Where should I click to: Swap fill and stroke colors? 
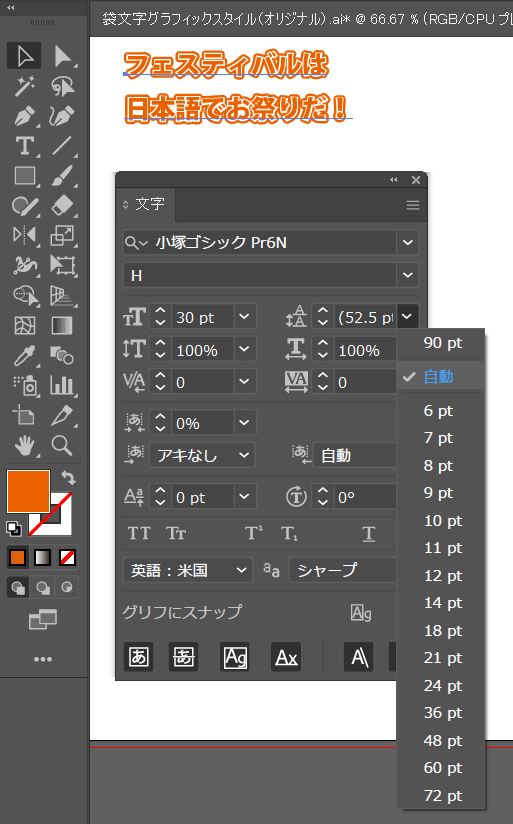(68, 477)
